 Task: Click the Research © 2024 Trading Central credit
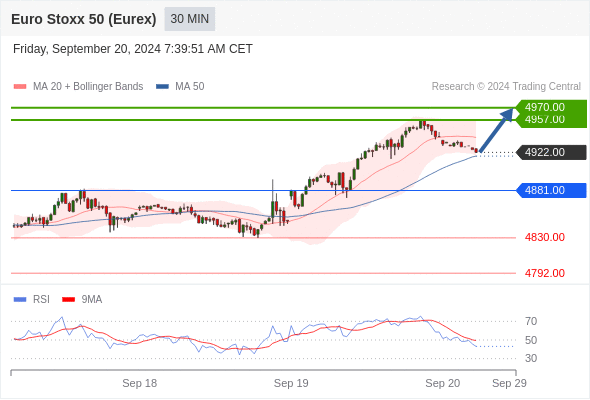click(x=506, y=87)
